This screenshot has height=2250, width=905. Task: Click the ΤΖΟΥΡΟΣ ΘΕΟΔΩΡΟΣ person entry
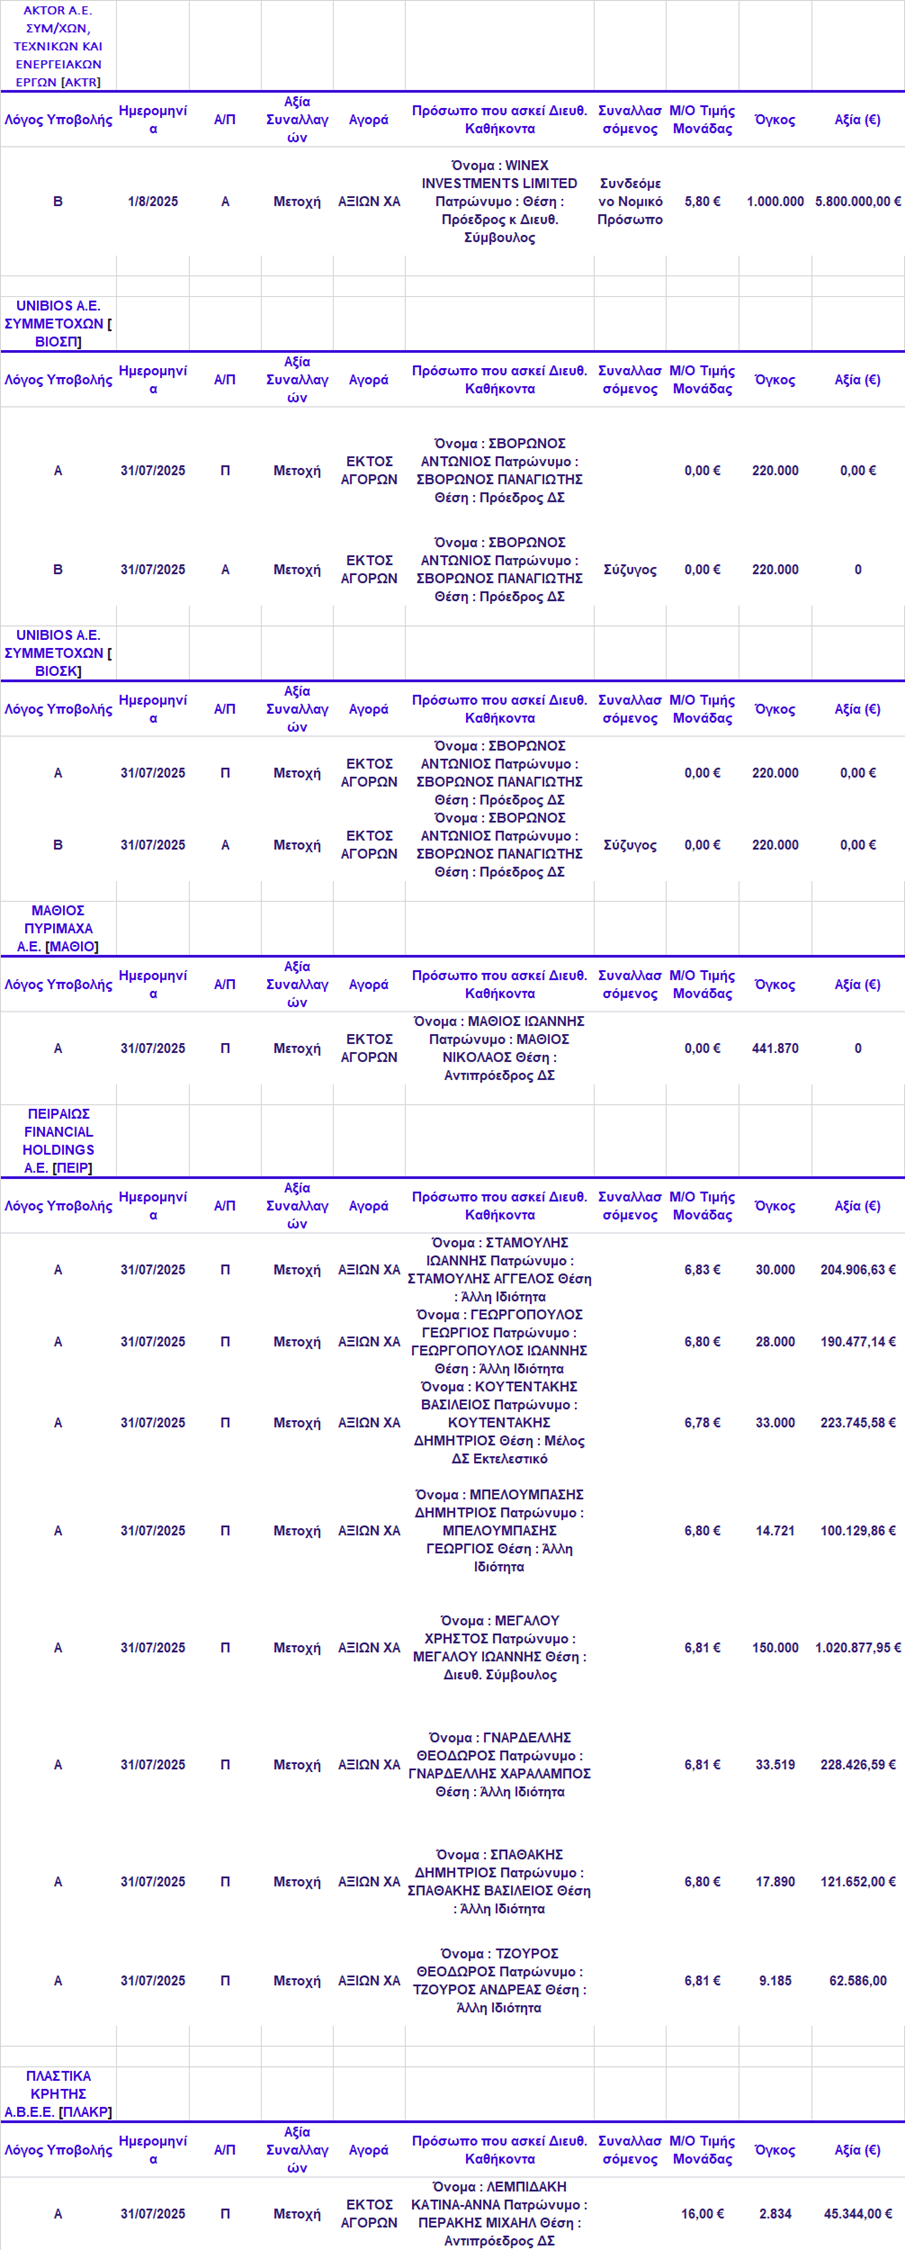[499, 1980]
